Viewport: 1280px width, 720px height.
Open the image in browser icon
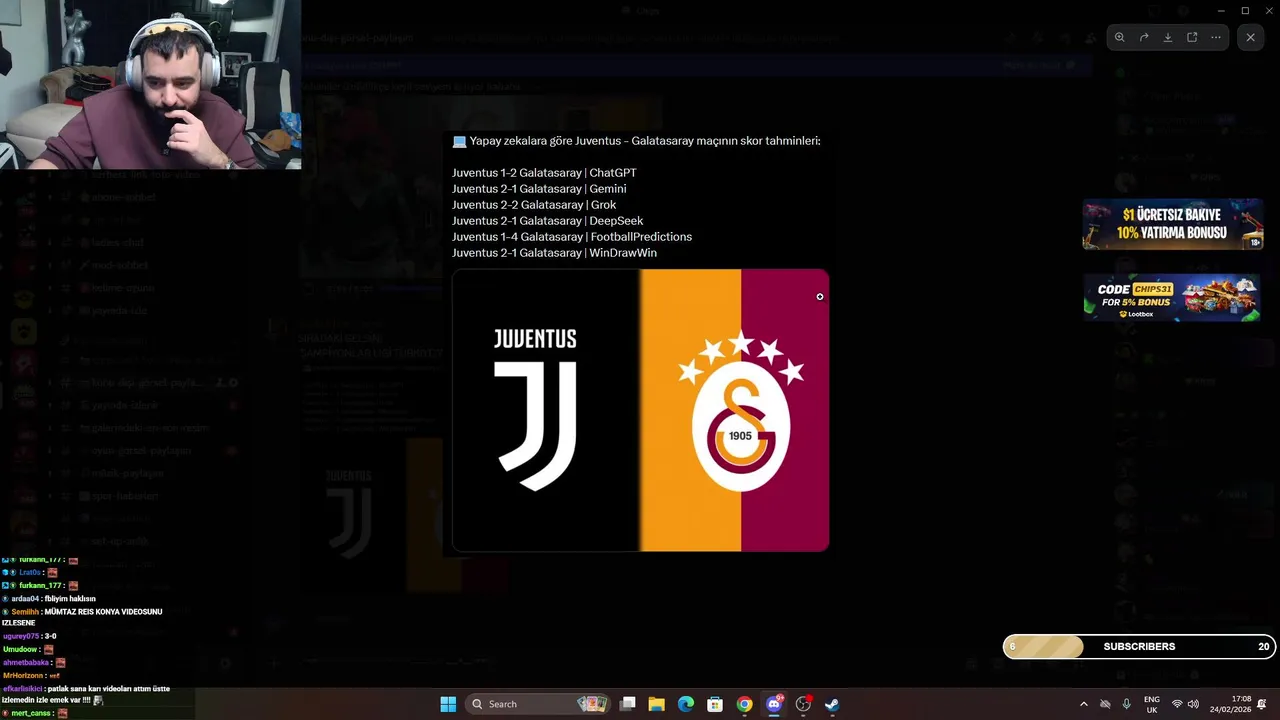click(x=1192, y=37)
